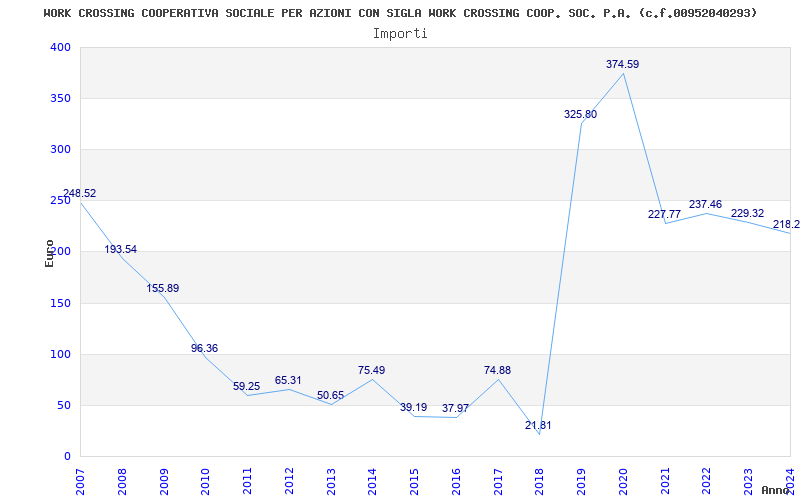The width and height of the screenshot is (800, 500).
Task: Select the 2016 x-axis year label
Action: 456,481
